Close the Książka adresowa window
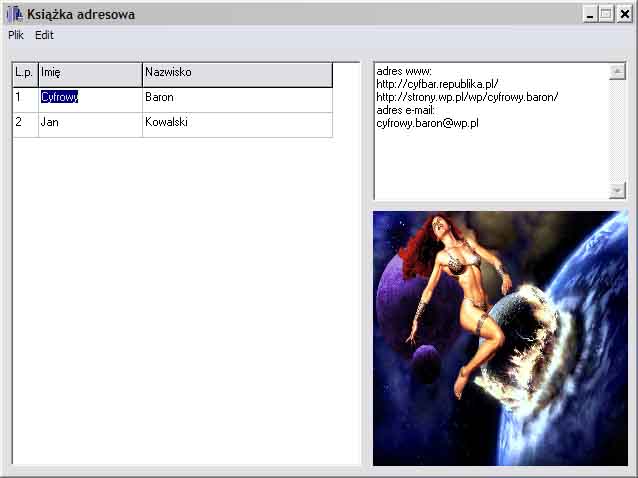This screenshot has width=638, height=478. point(625,15)
